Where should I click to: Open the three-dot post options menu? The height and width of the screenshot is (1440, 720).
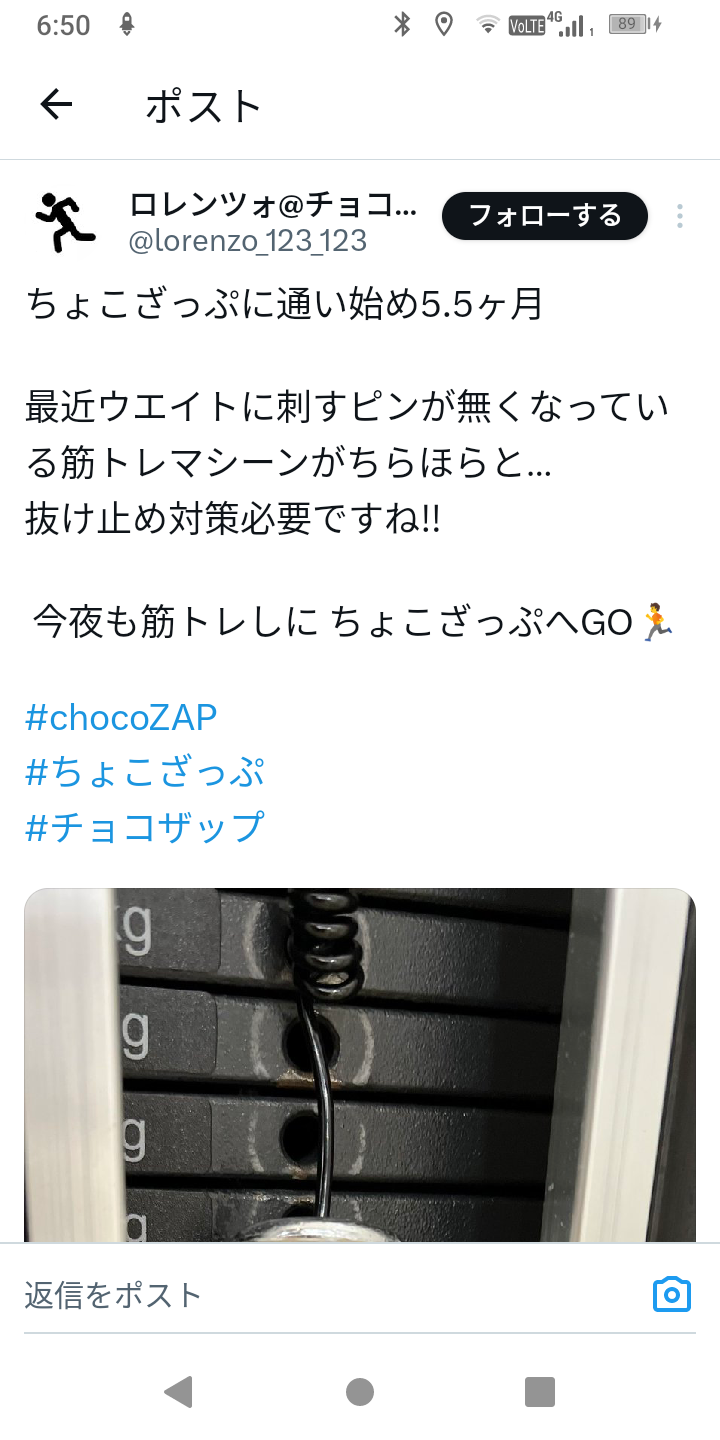(680, 216)
